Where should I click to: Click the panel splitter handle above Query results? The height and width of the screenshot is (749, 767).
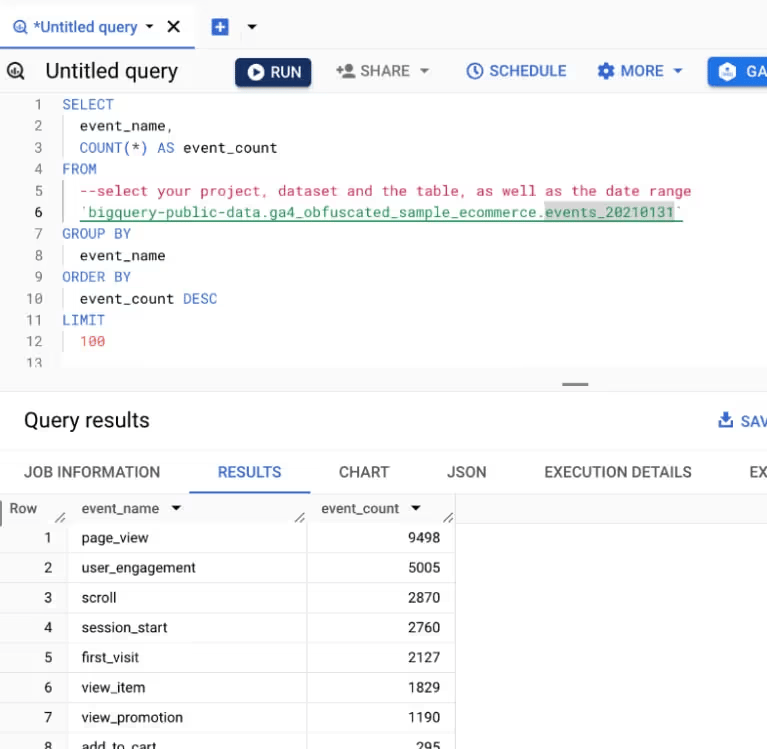[575, 385]
